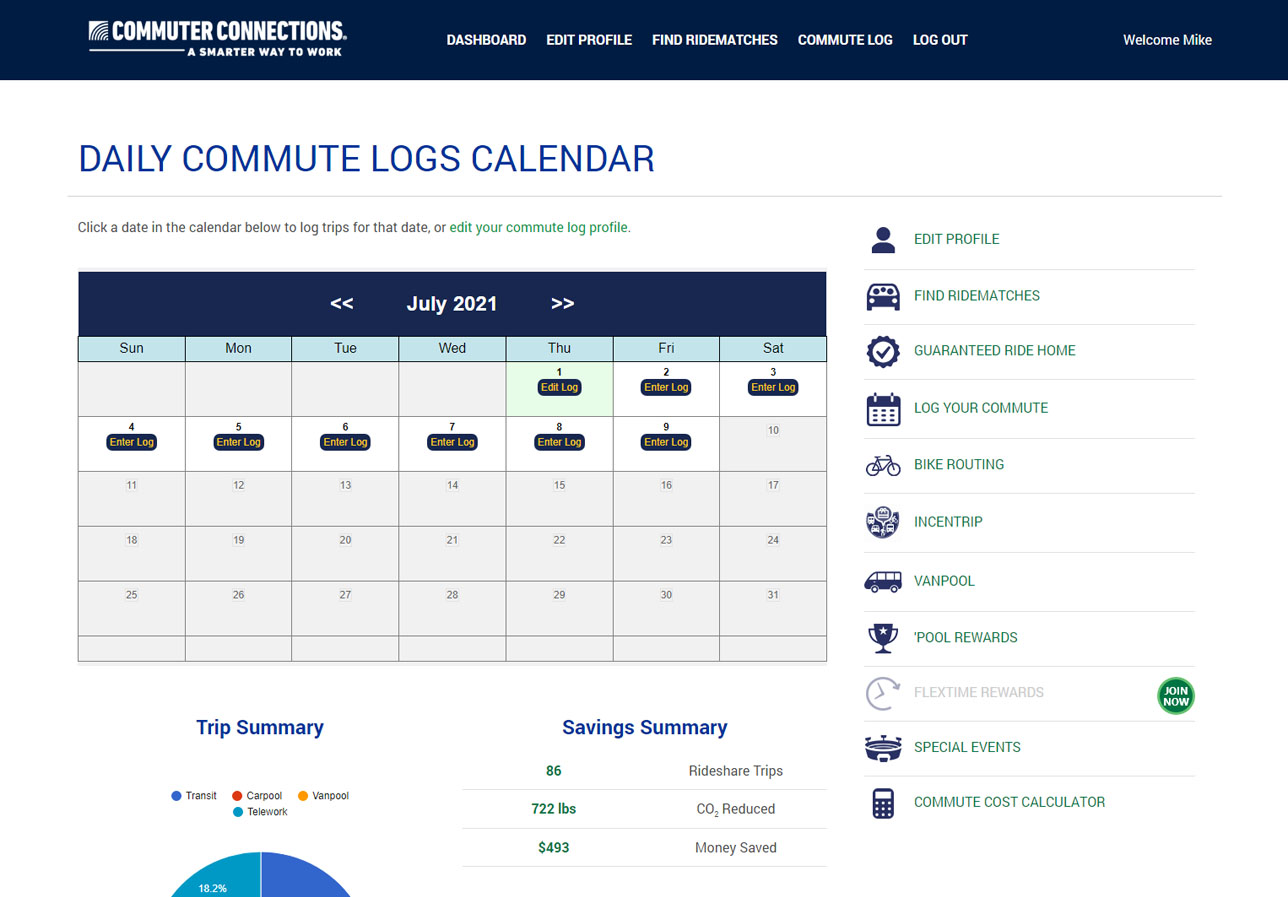Click Enter Log on July 6
The width and height of the screenshot is (1288, 897).
tap(345, 442)
